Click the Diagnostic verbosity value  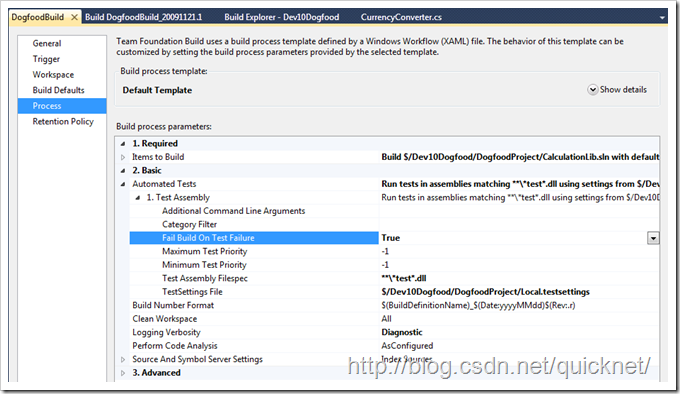coord(402,332)
